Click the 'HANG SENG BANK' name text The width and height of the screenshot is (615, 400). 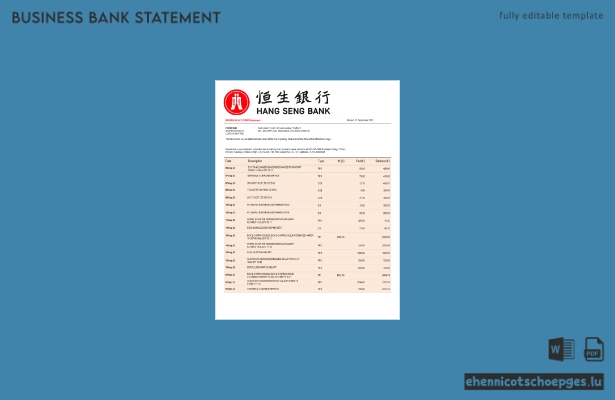293,111
